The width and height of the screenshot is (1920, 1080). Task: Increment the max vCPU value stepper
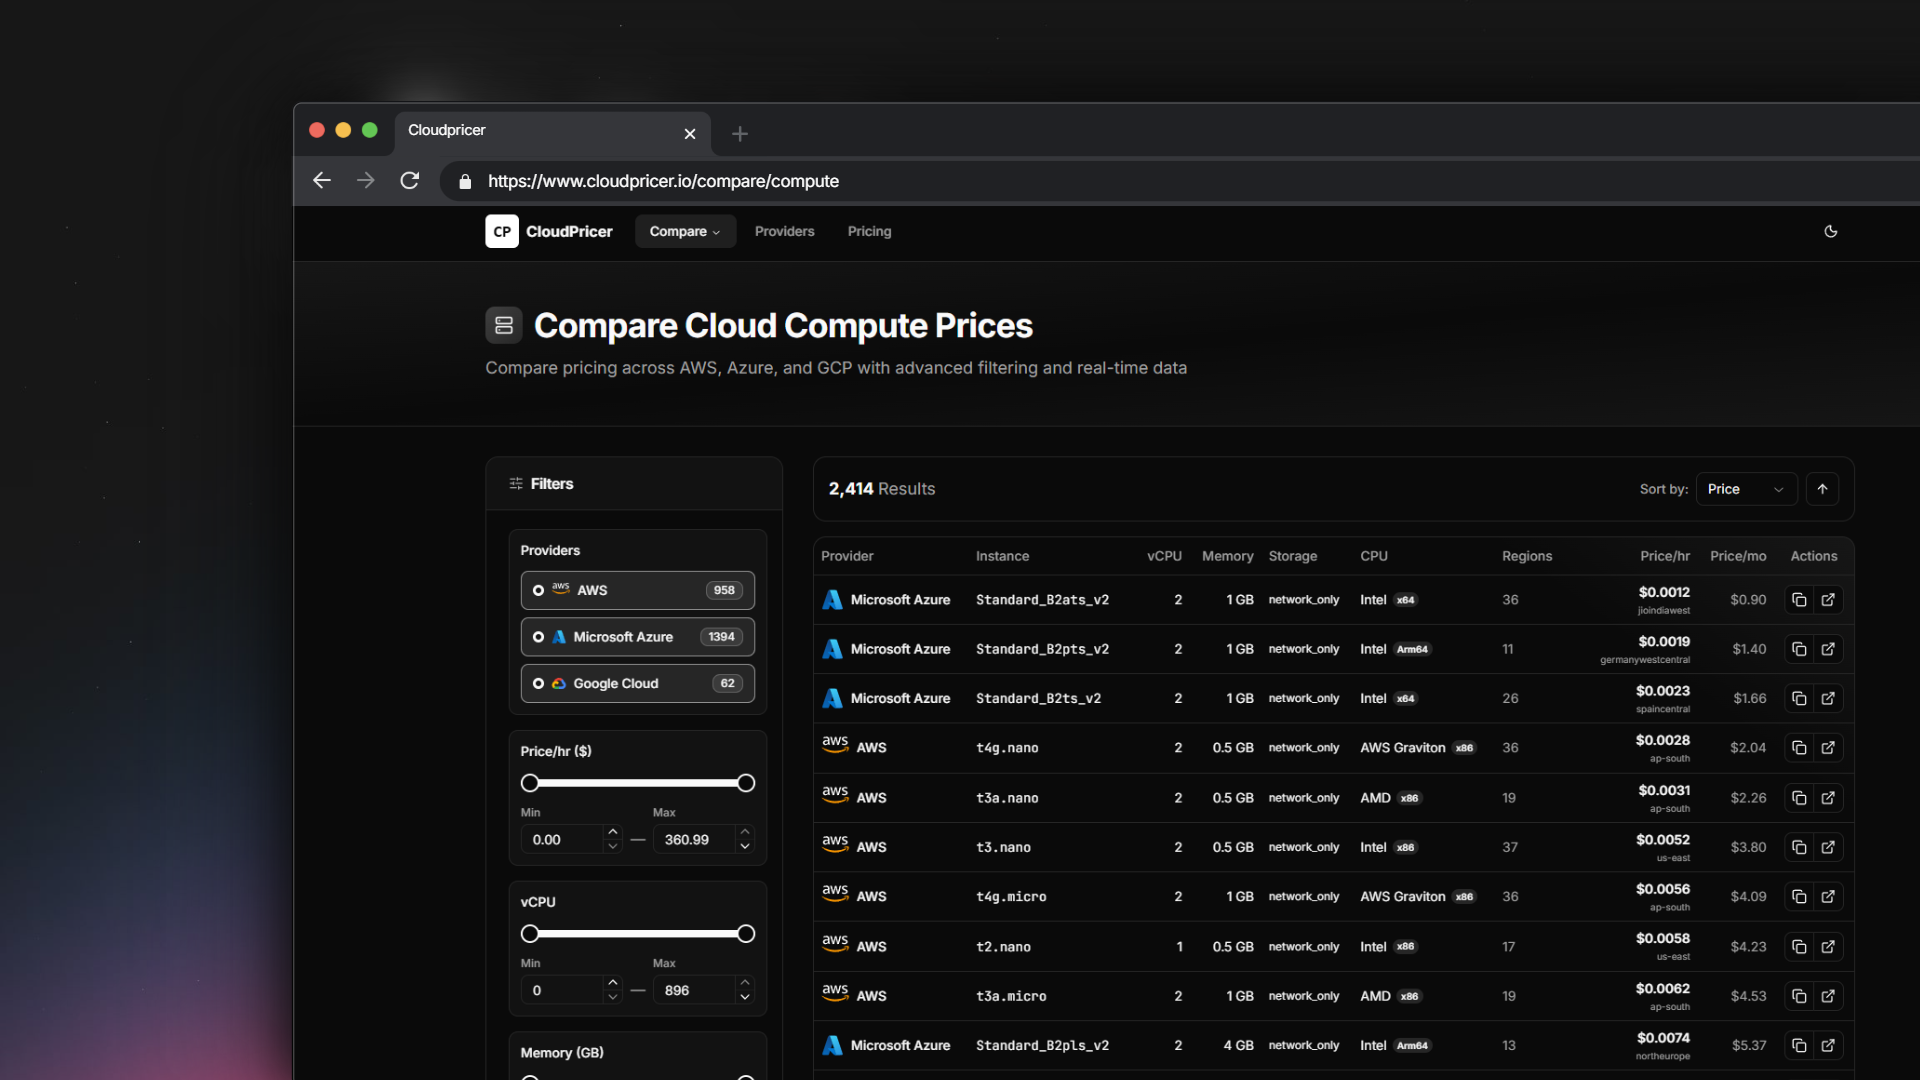pyautogui.click(x=745, y=983)
